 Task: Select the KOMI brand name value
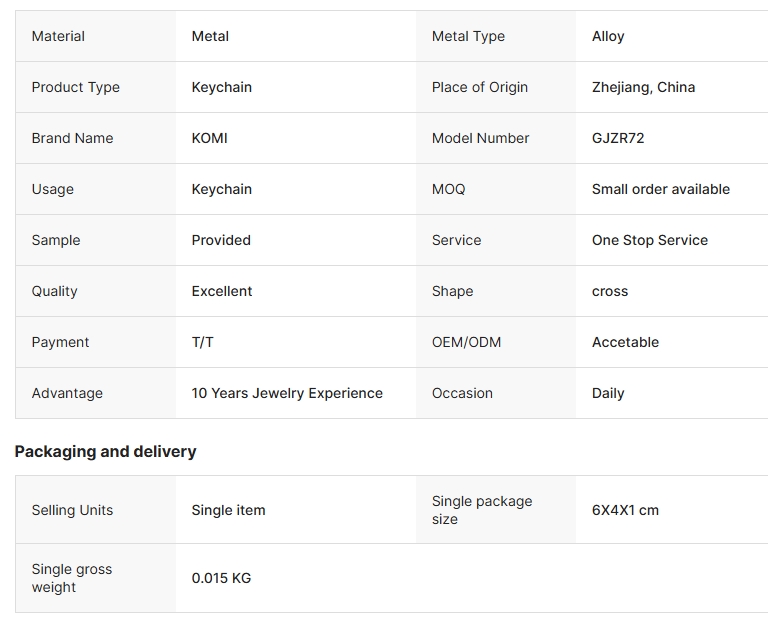(x=209, y=138)
